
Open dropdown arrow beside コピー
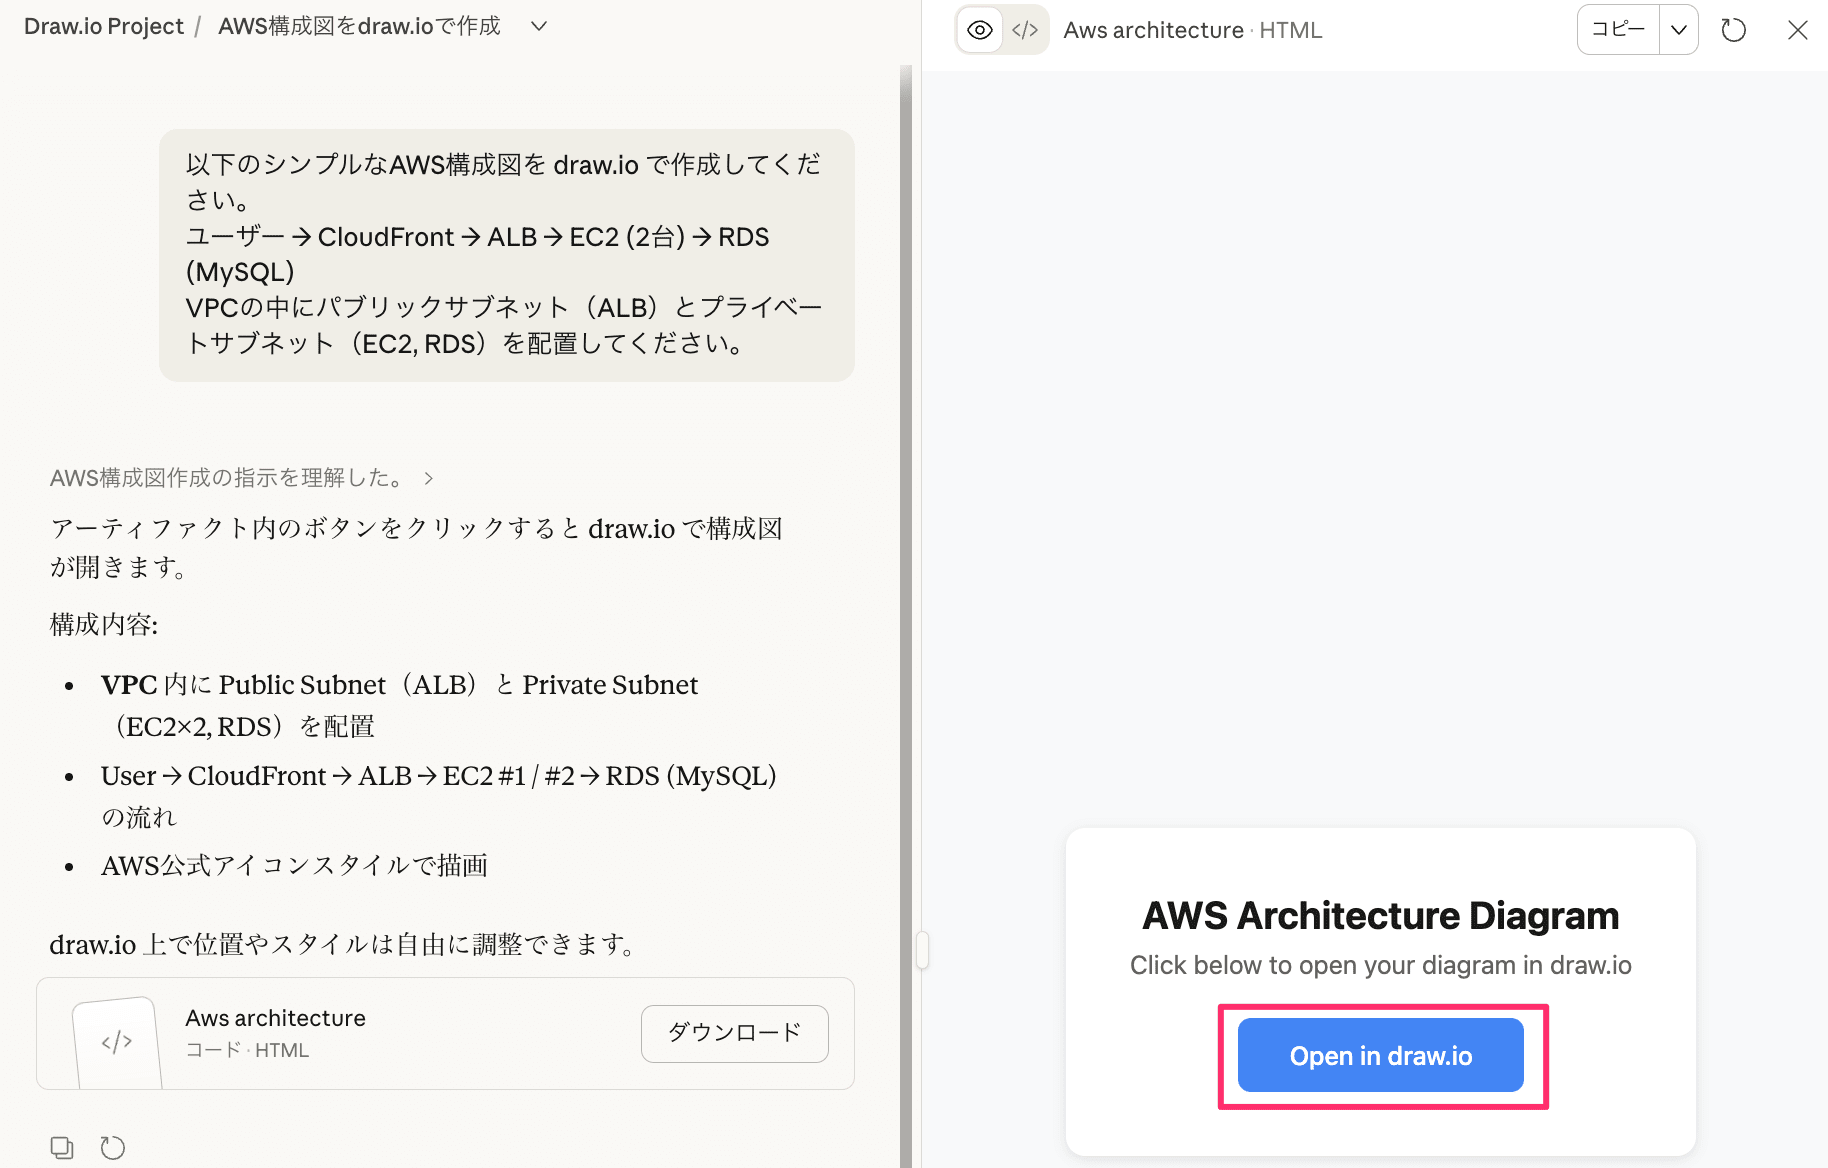1679,30
